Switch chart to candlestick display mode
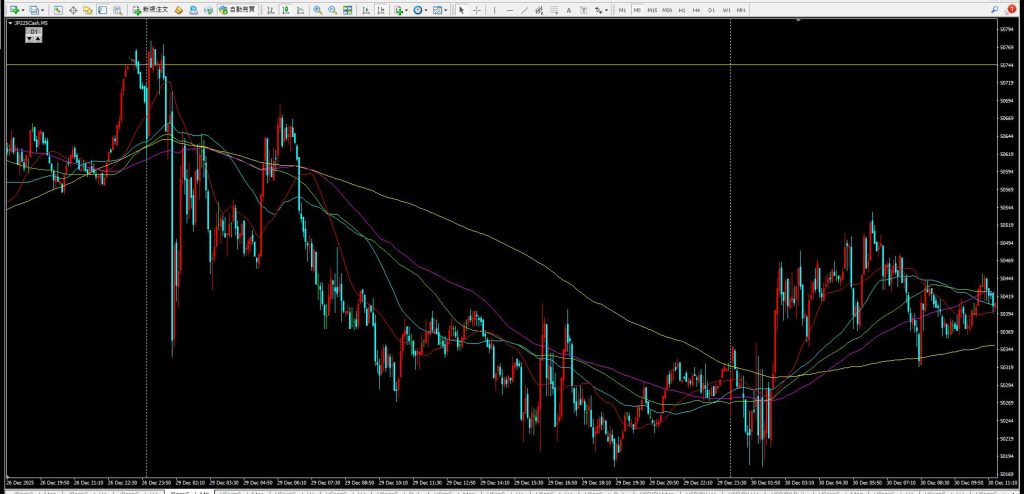Viewport: 1024px width, 494px height. pyautogui.click(x=285, y=9)
